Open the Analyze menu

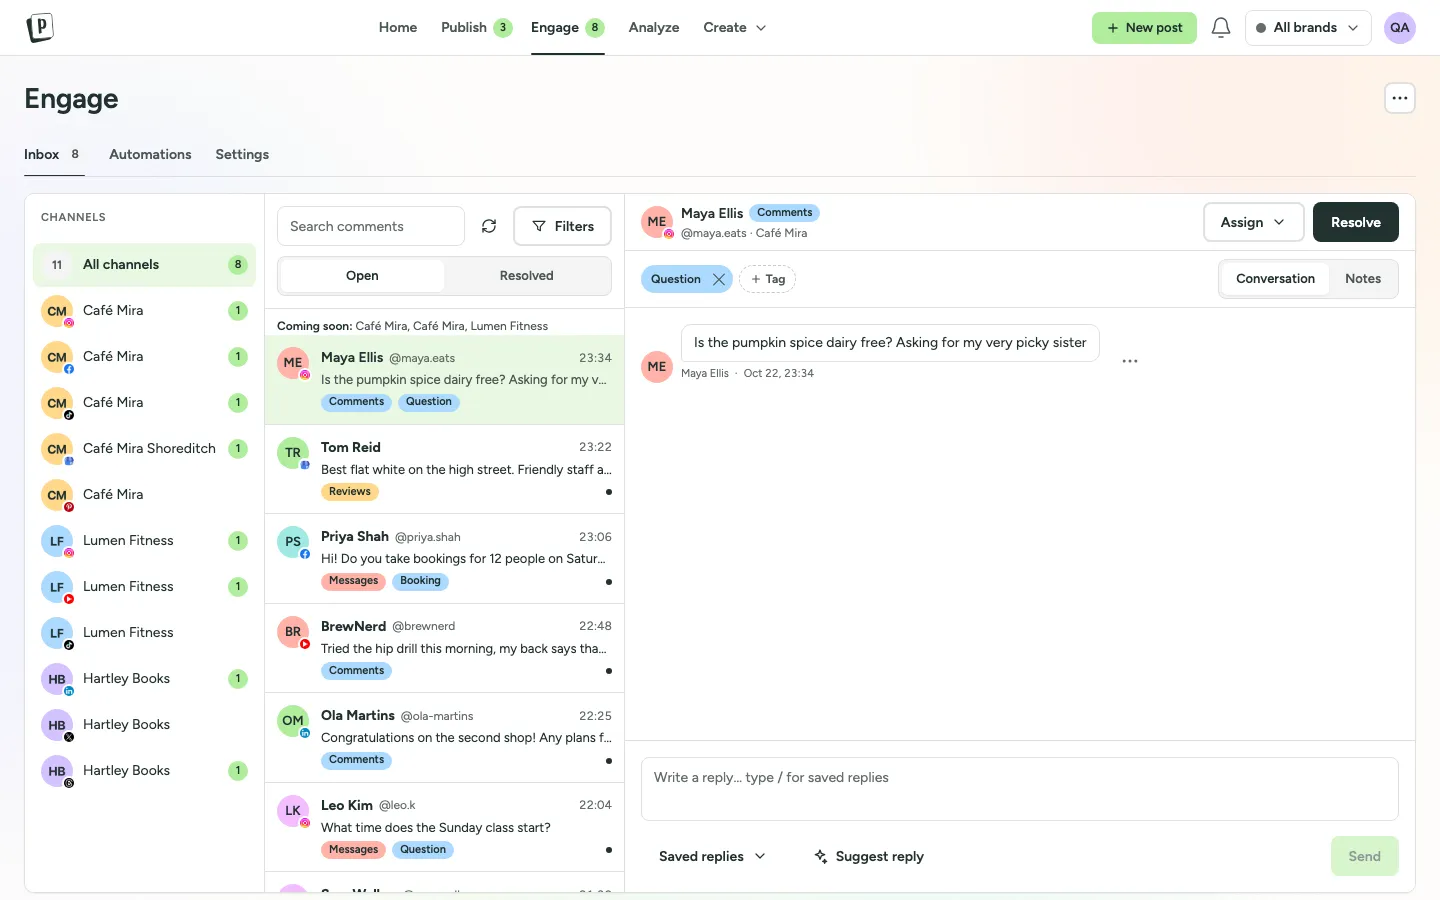(654, 28)
